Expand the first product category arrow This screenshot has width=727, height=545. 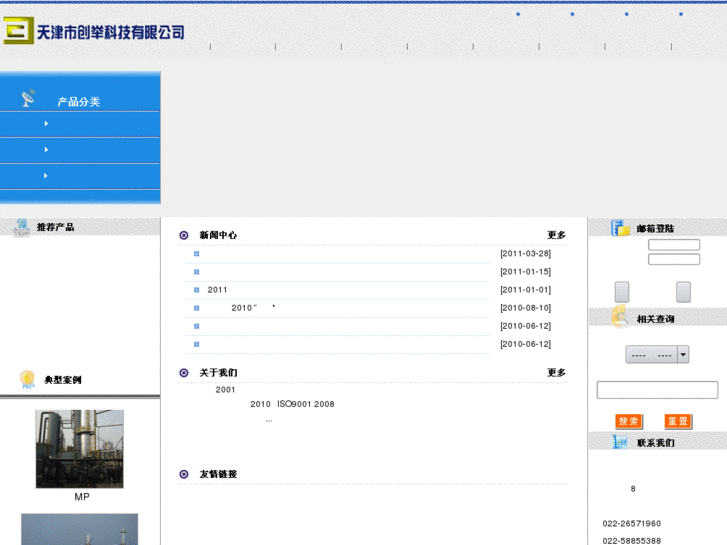coord(46,123)
